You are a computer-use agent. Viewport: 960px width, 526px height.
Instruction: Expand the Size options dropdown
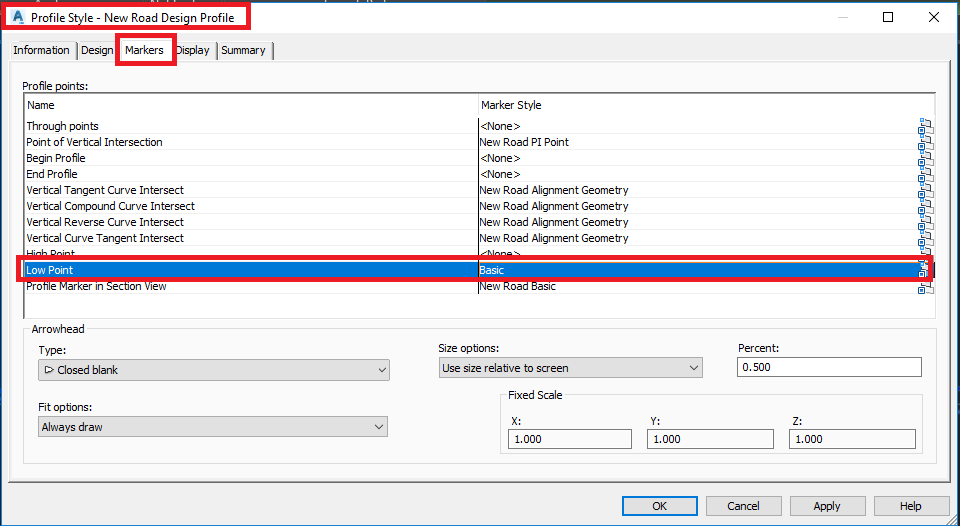click(571, 368)
